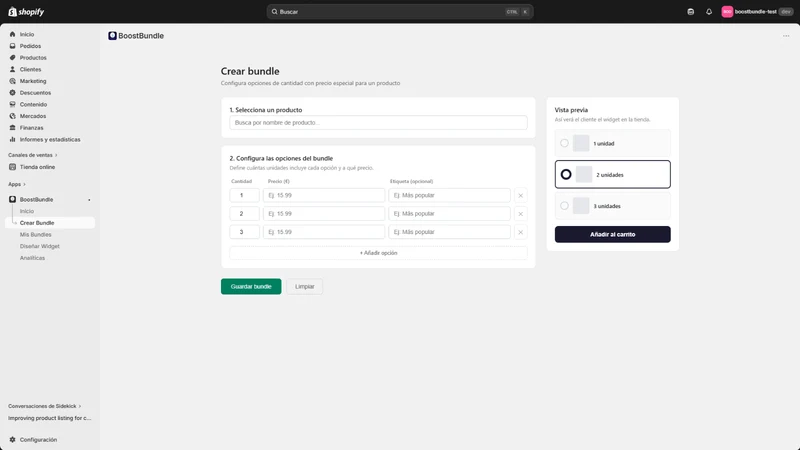Click the BoostBundle app icon in sidebar
The image size is (800, 450).
tap(12, 199)
